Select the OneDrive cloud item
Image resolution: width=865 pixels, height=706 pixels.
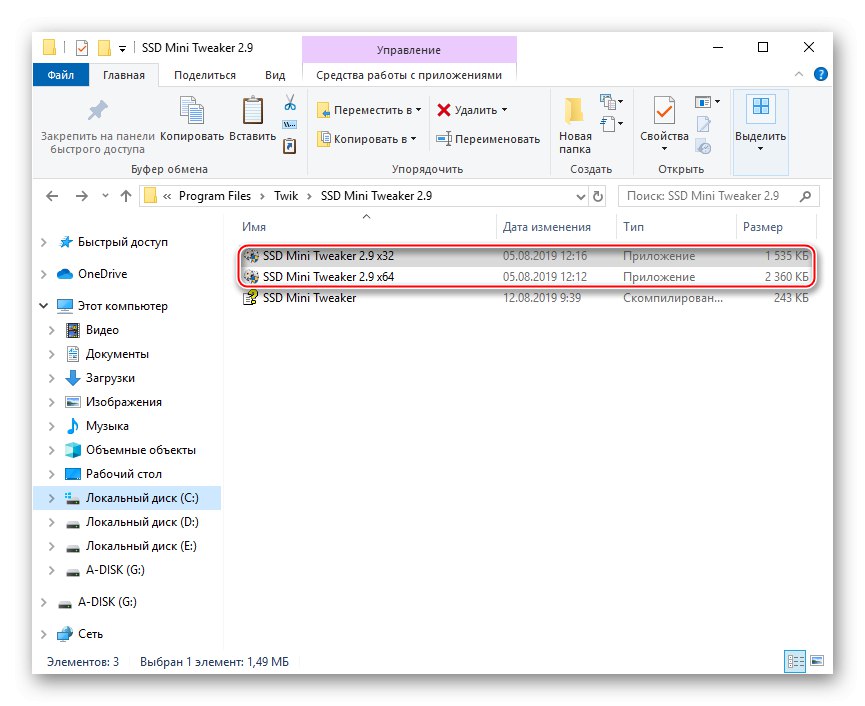(102, 274)
